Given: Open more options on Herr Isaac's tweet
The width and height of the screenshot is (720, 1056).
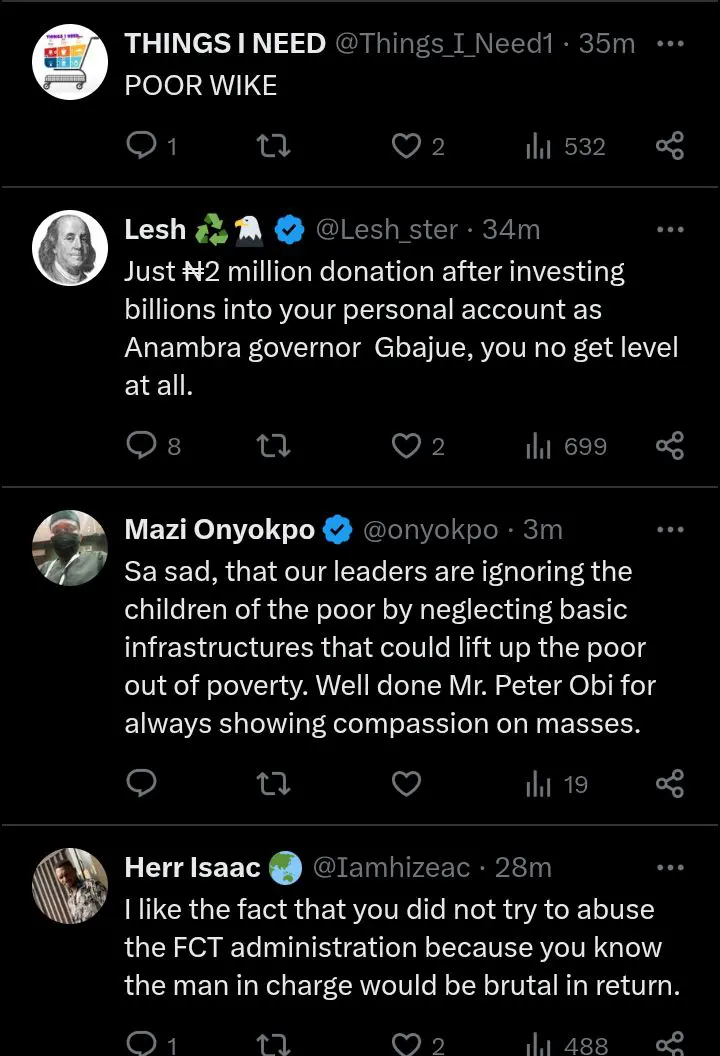Looking at the screenshot, I should click(669, 867).
